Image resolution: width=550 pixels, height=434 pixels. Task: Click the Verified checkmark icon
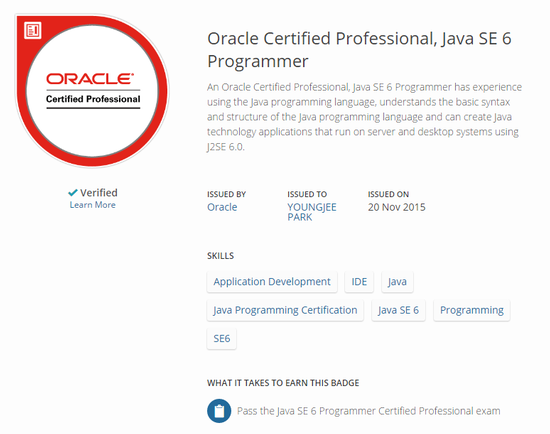tap(73, 193)
